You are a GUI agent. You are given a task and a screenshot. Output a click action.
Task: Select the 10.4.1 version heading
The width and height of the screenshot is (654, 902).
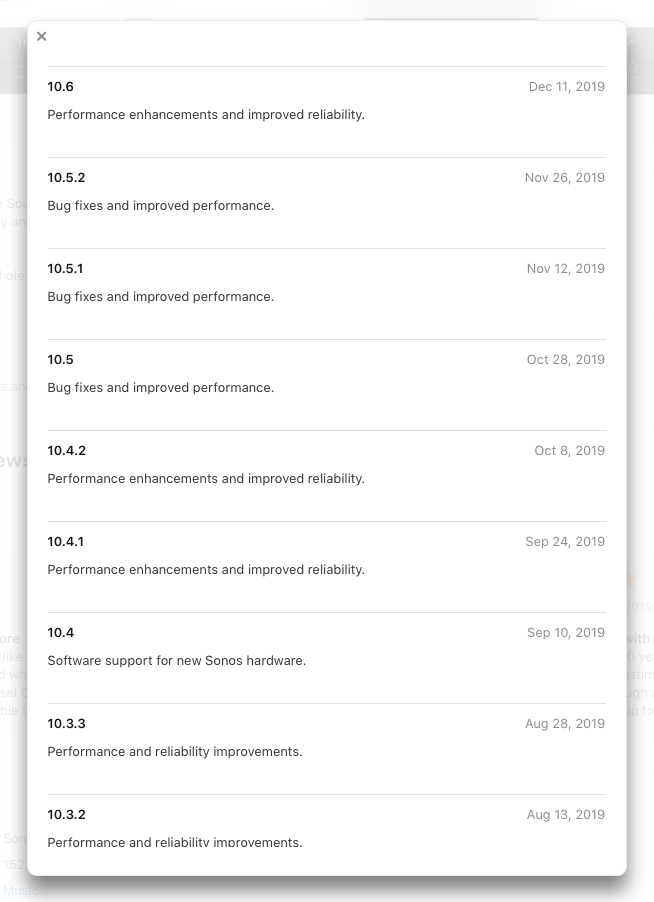(x=65, y=541)
